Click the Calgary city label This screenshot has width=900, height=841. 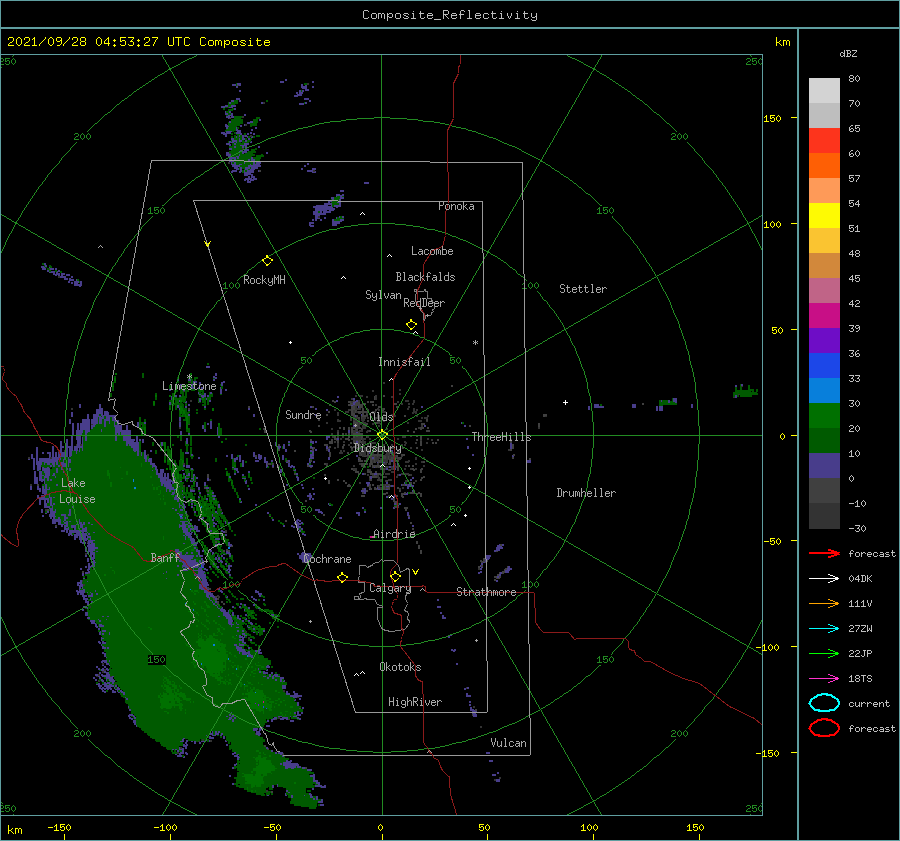(390, 588)
